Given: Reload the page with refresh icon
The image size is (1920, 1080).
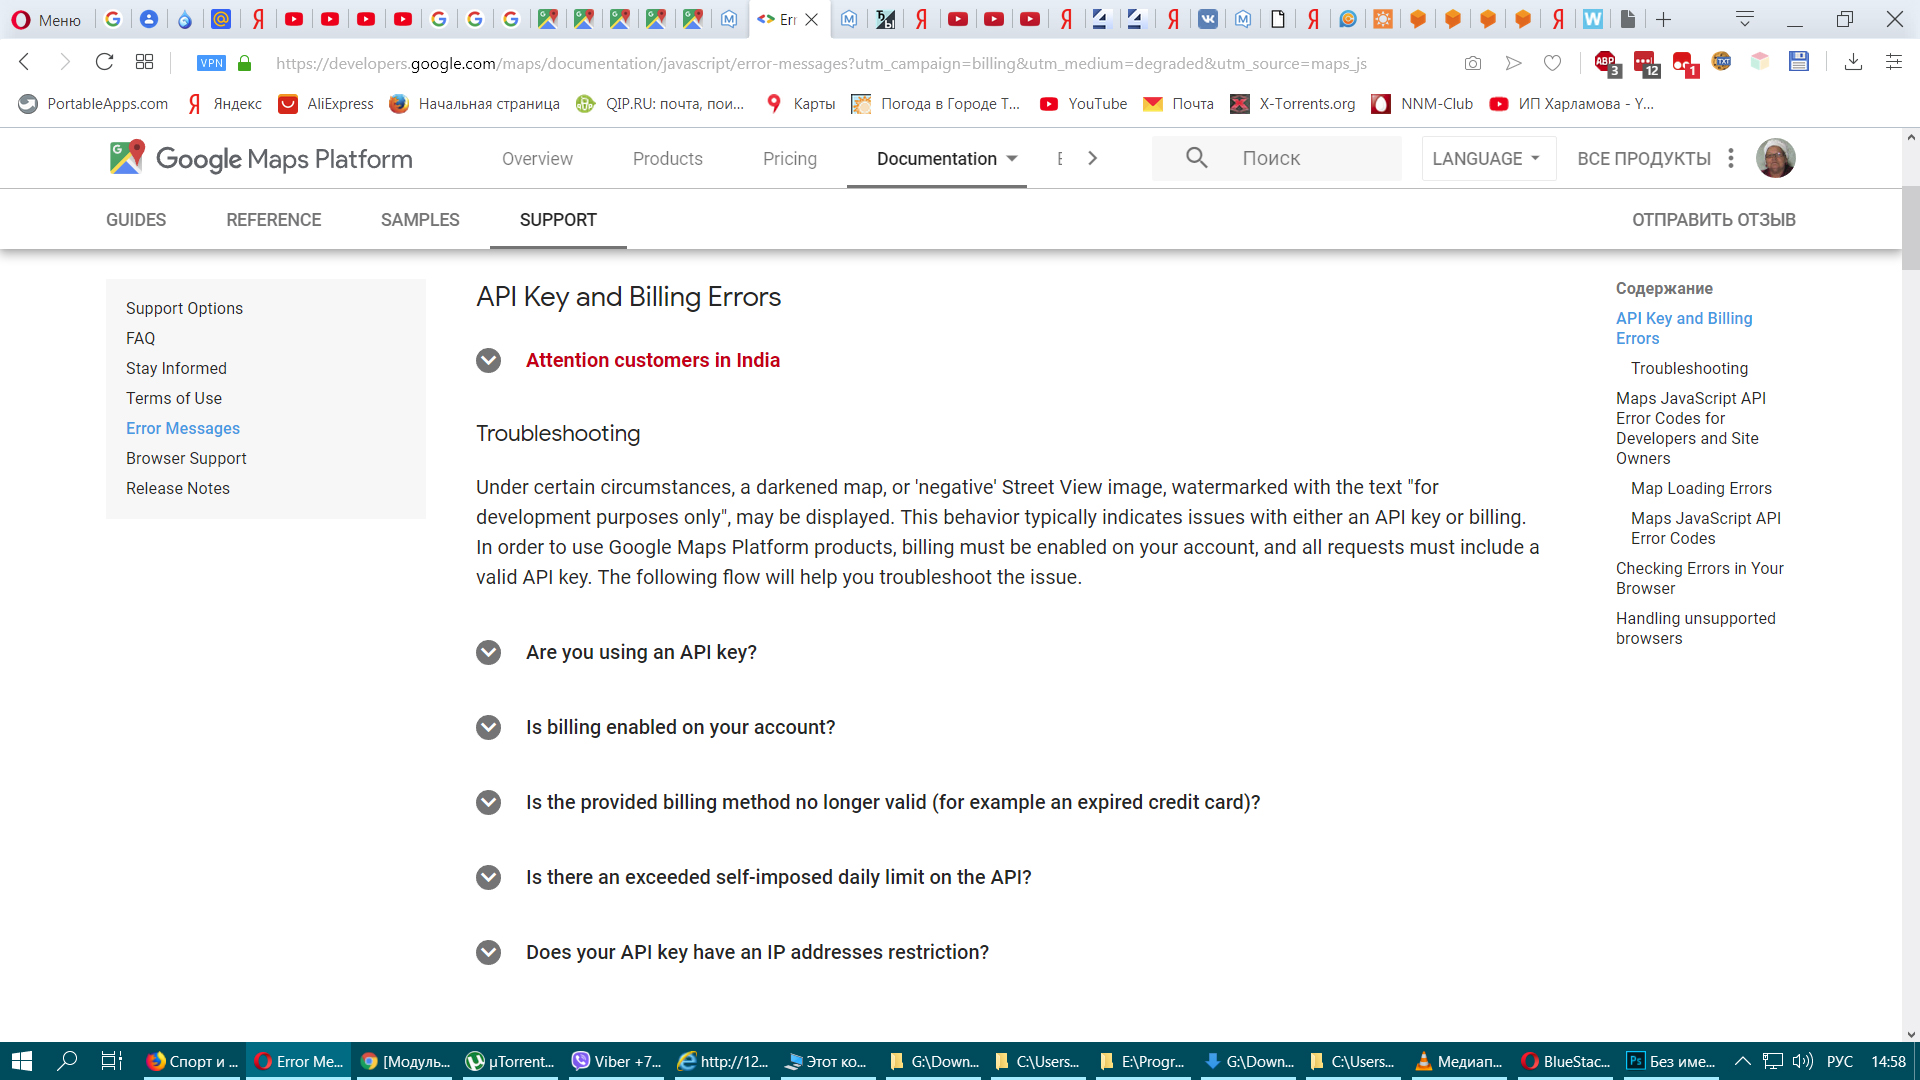Looking at the screenshot, I should click(x=104, y=62).
